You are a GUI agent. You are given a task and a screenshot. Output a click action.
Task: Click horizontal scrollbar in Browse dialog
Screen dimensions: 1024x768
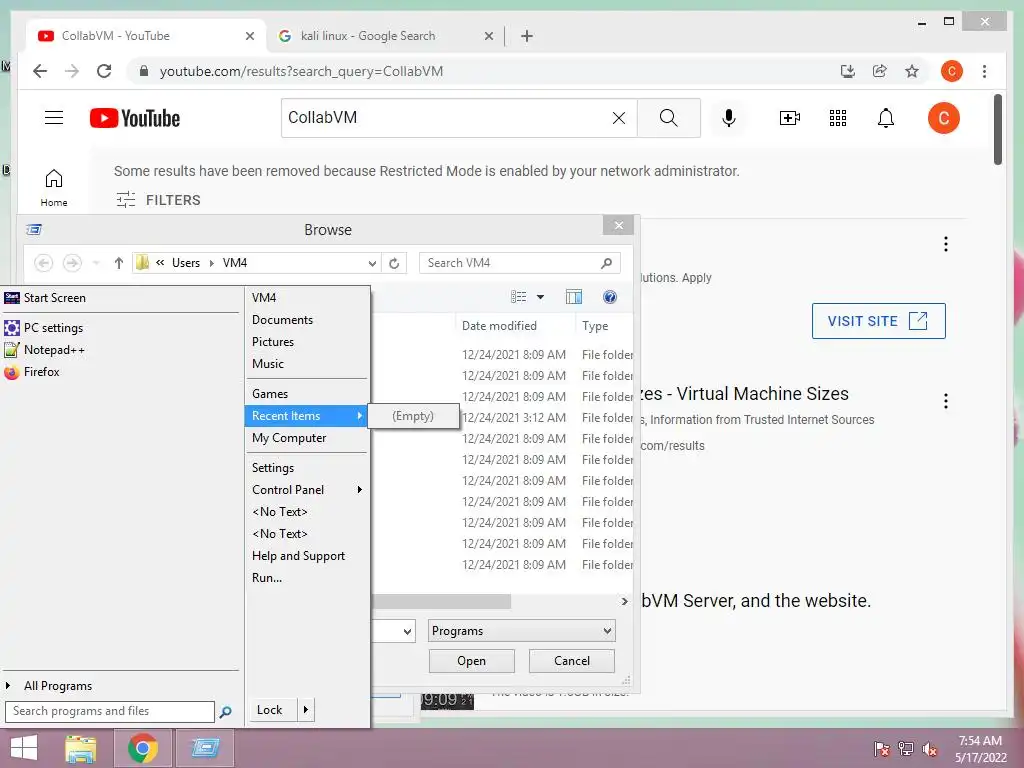point(441,601)
